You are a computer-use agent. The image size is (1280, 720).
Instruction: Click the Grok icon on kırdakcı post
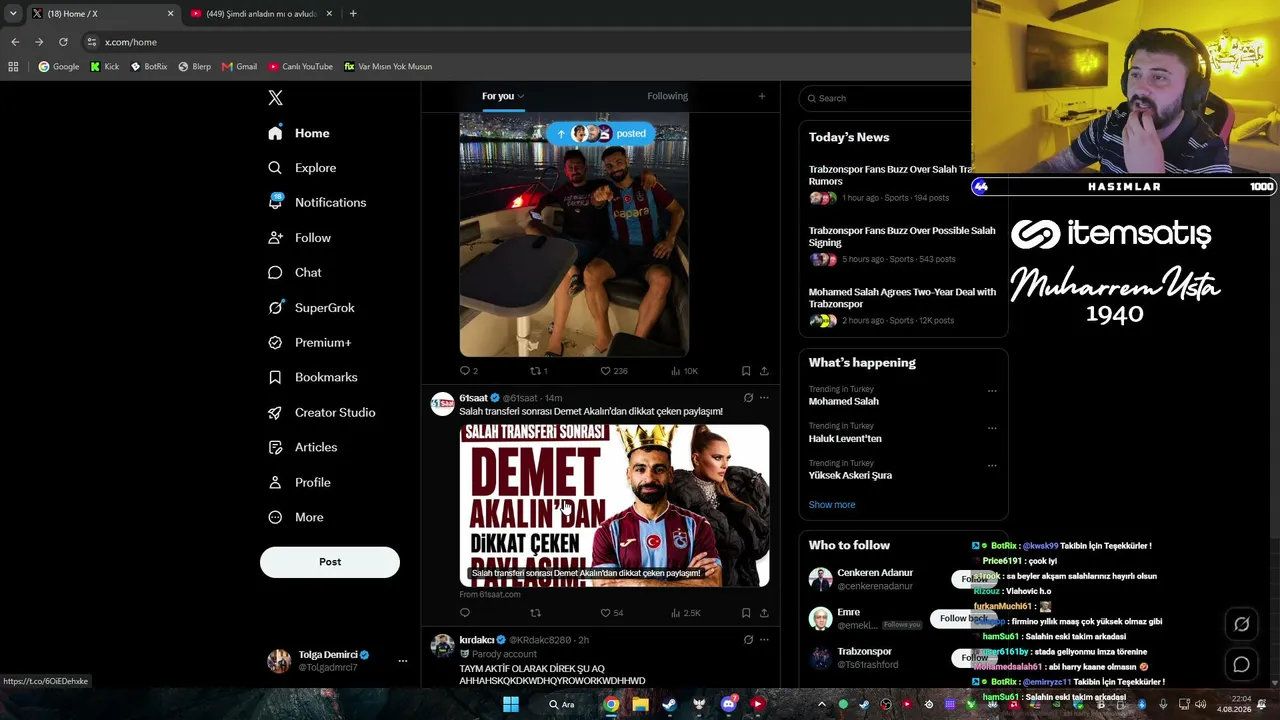[x=748, y=640]
